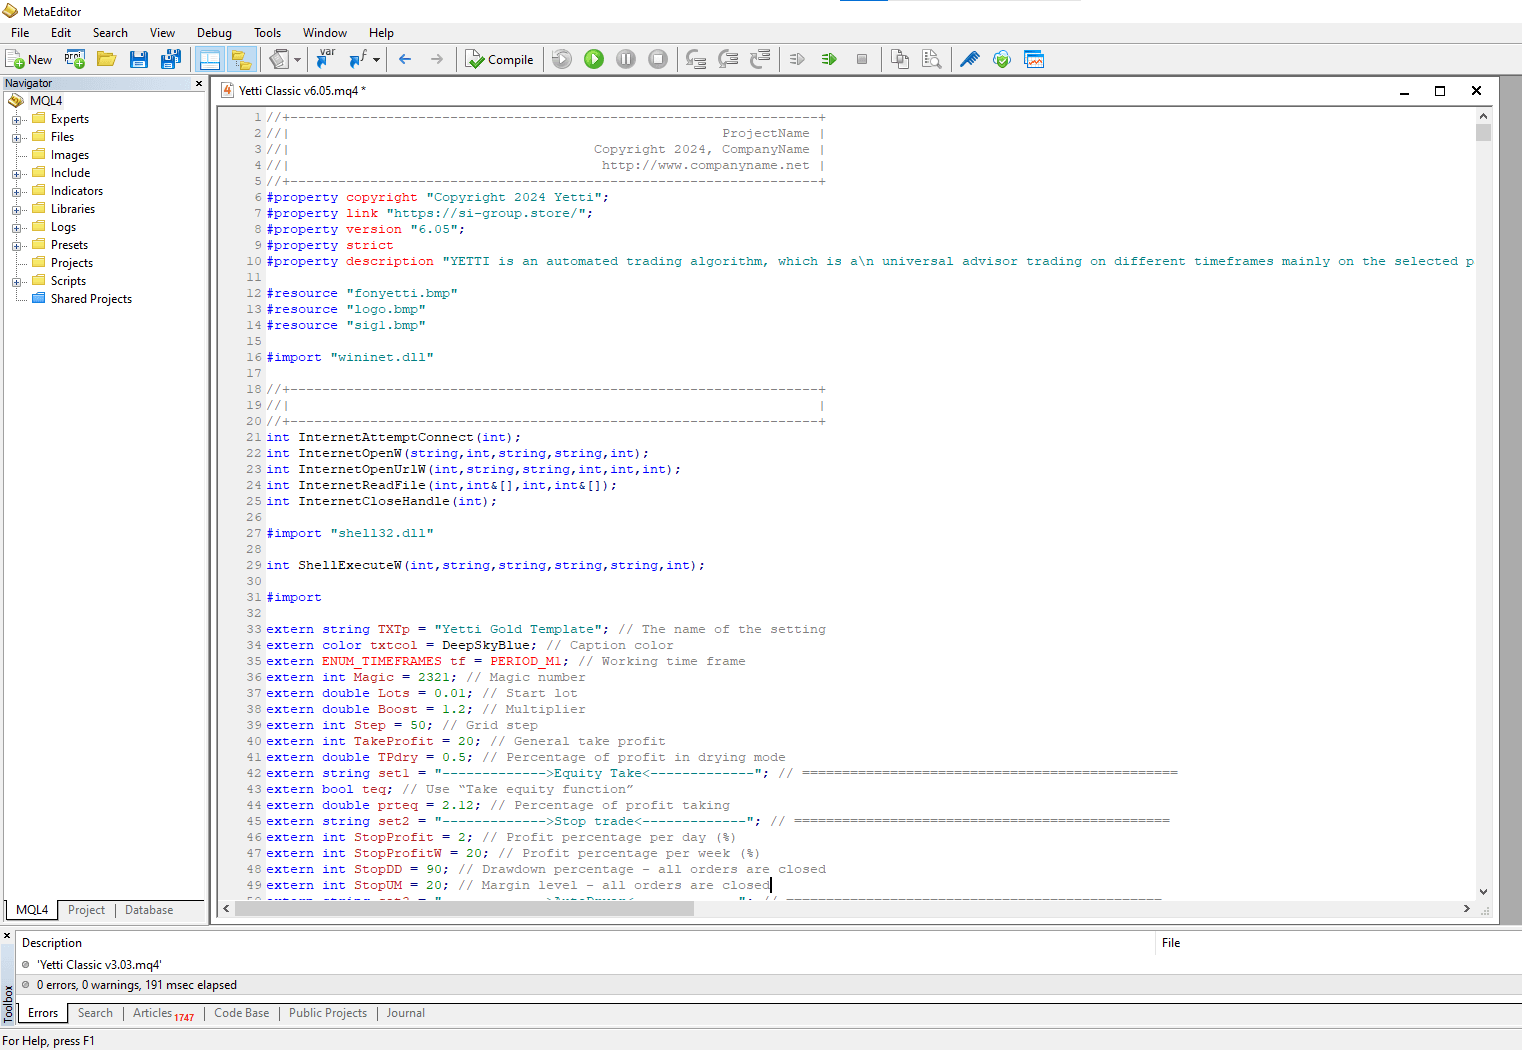
Task: Select the Images folder in Navigator
Action: point(69,155)
